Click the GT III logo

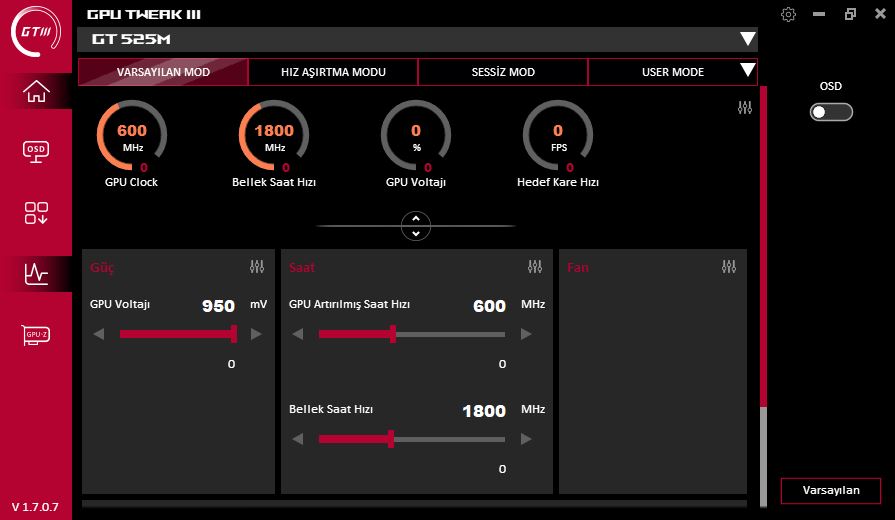point(36,31)
